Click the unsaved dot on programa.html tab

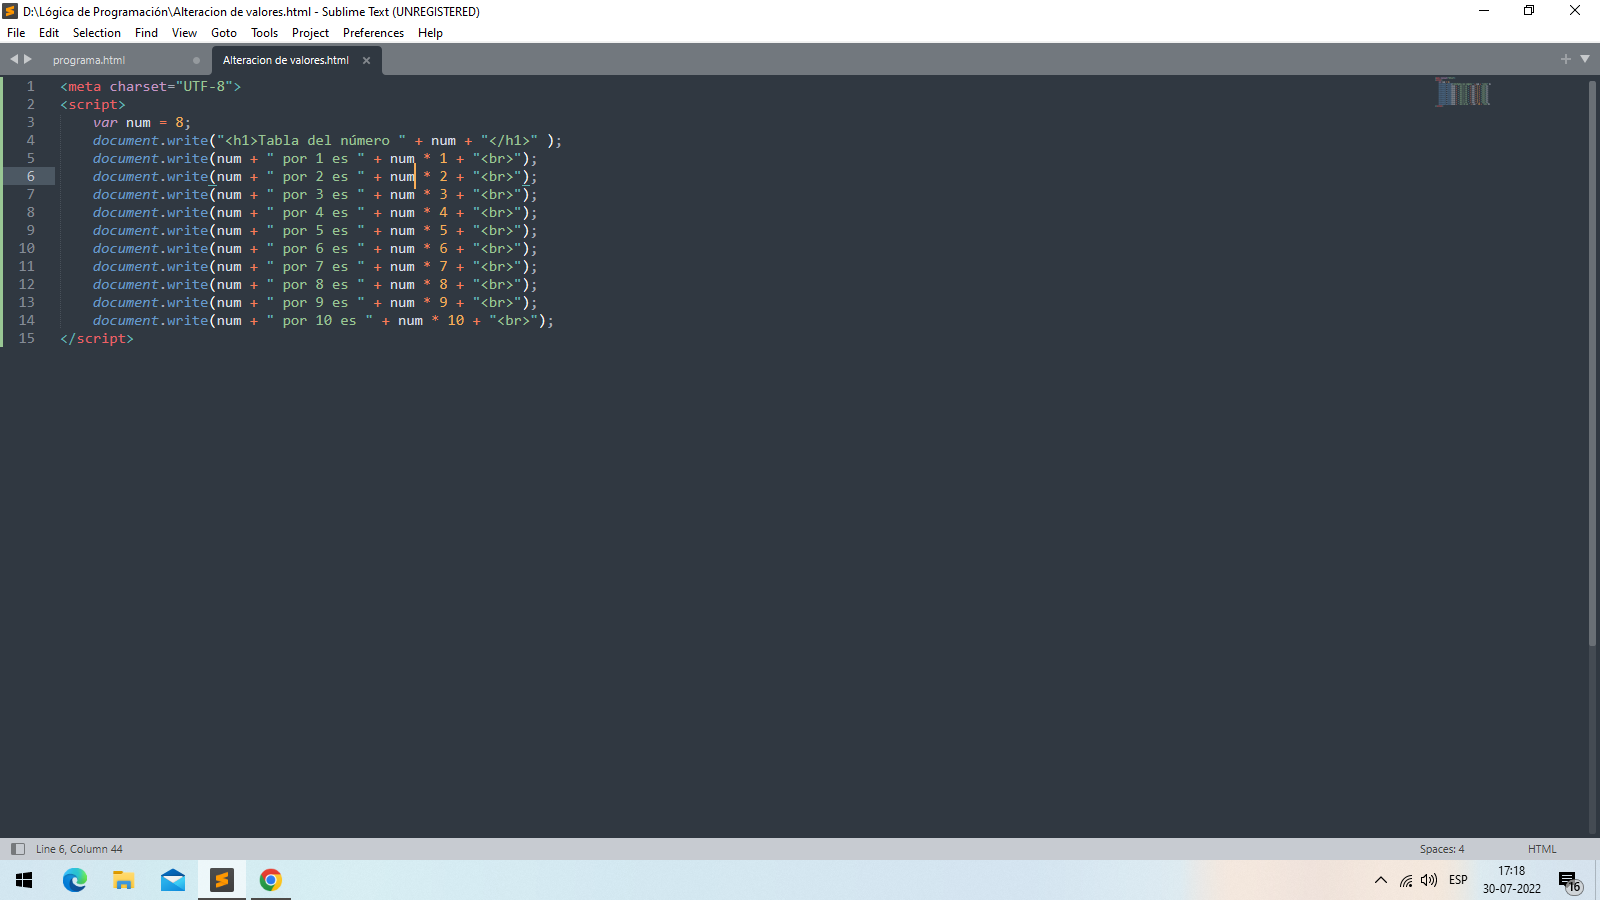click(196, 61)
